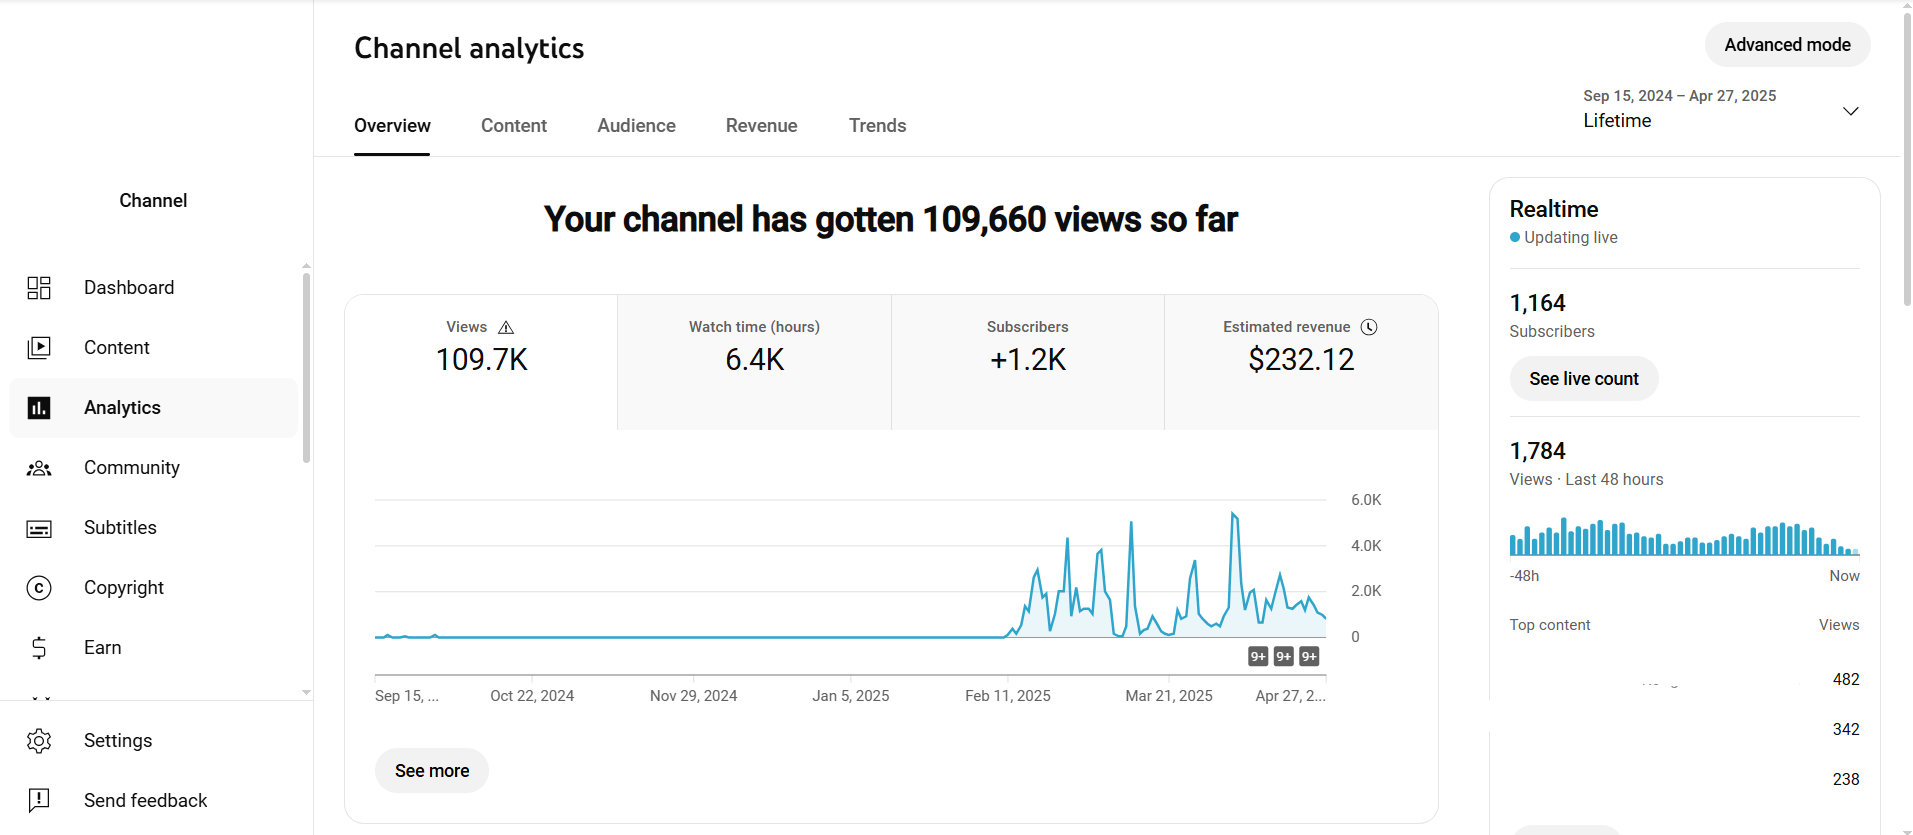Screen dimensions: 1913x835
Task: Open the Settings gear icon
Action: [39, 741]
